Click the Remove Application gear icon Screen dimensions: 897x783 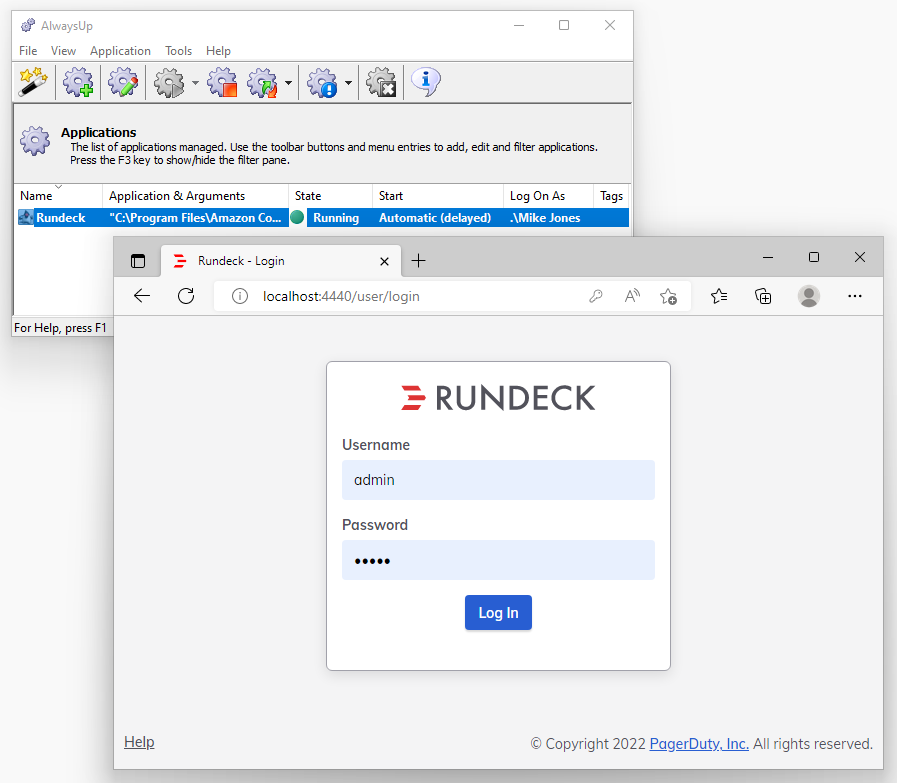pyautogui.click(x=381, y=82)
